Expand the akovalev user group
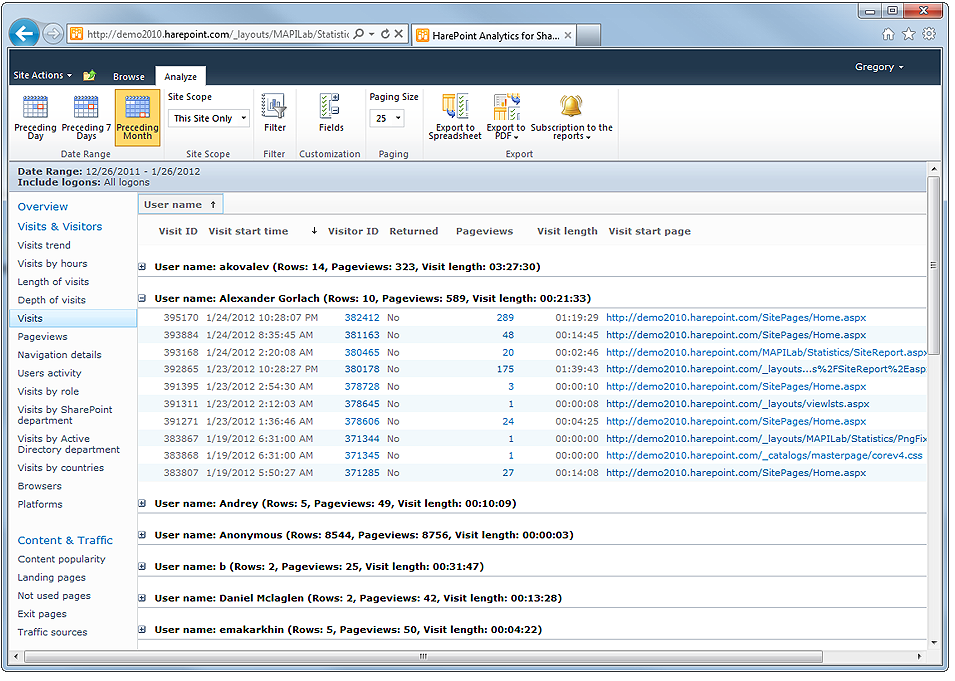The height and width of the screenshot is (681, 955). [x=142, y=267]
